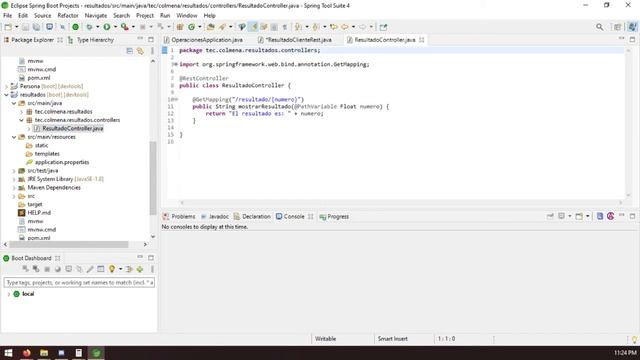
Task: Open the Project menu
Action: click(144, 16)
